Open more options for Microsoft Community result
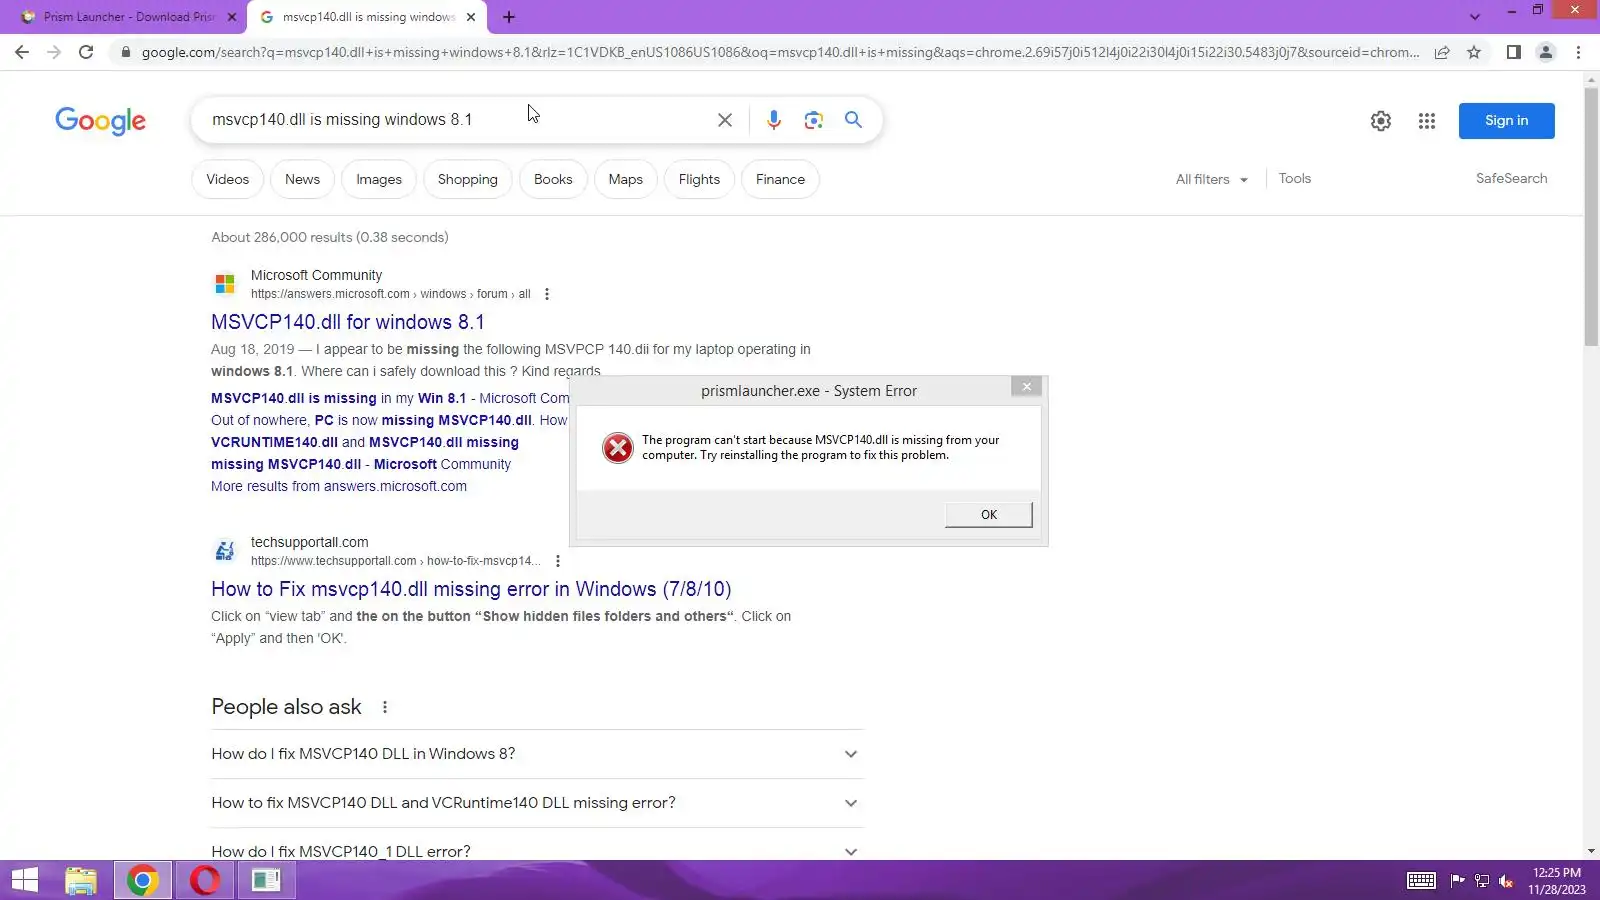Screen dimensions: 1600x900 click(x=546, y=294)
